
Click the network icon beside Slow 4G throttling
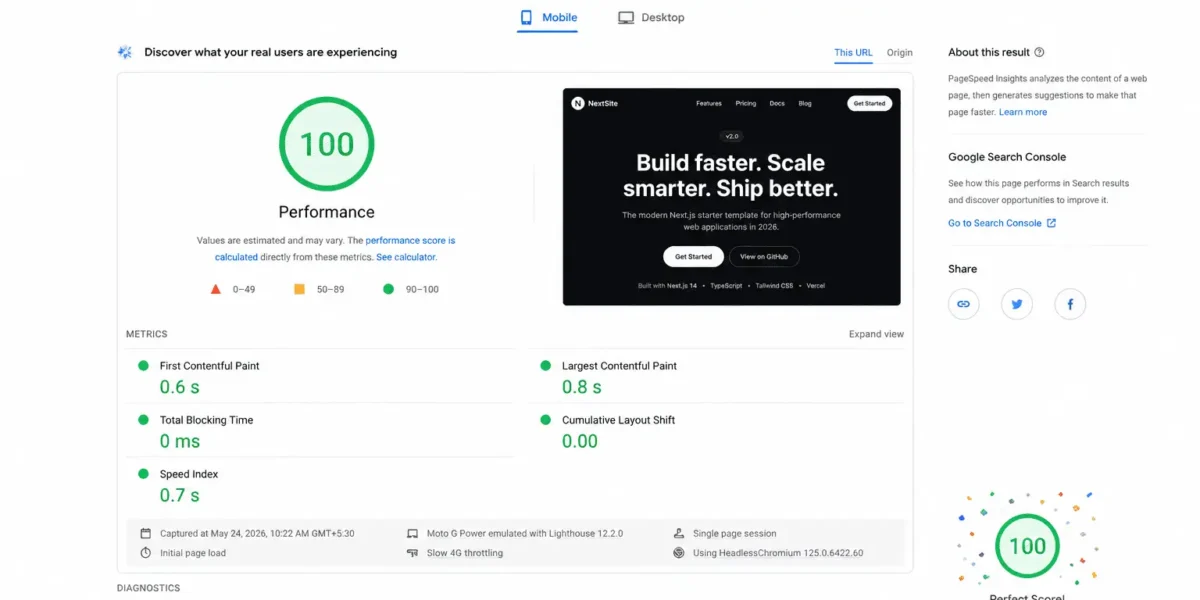tap(412, 553)
